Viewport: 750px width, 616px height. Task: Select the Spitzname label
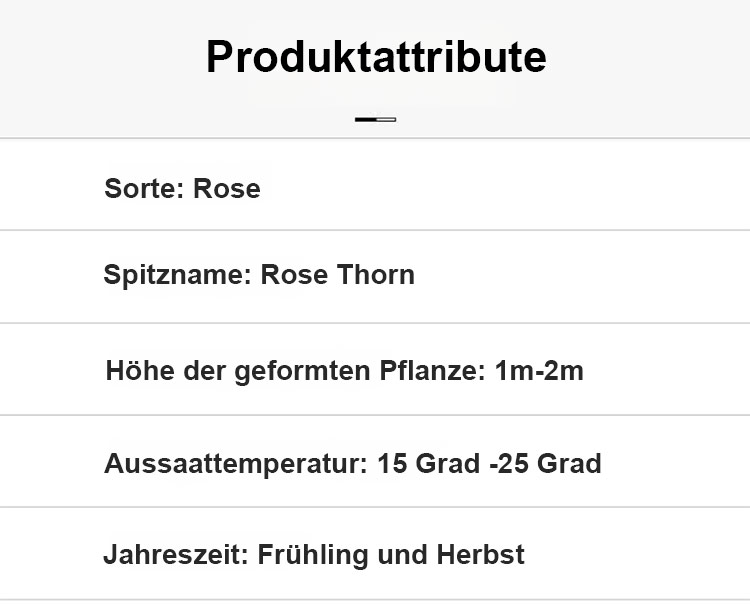tap(177, 275)
